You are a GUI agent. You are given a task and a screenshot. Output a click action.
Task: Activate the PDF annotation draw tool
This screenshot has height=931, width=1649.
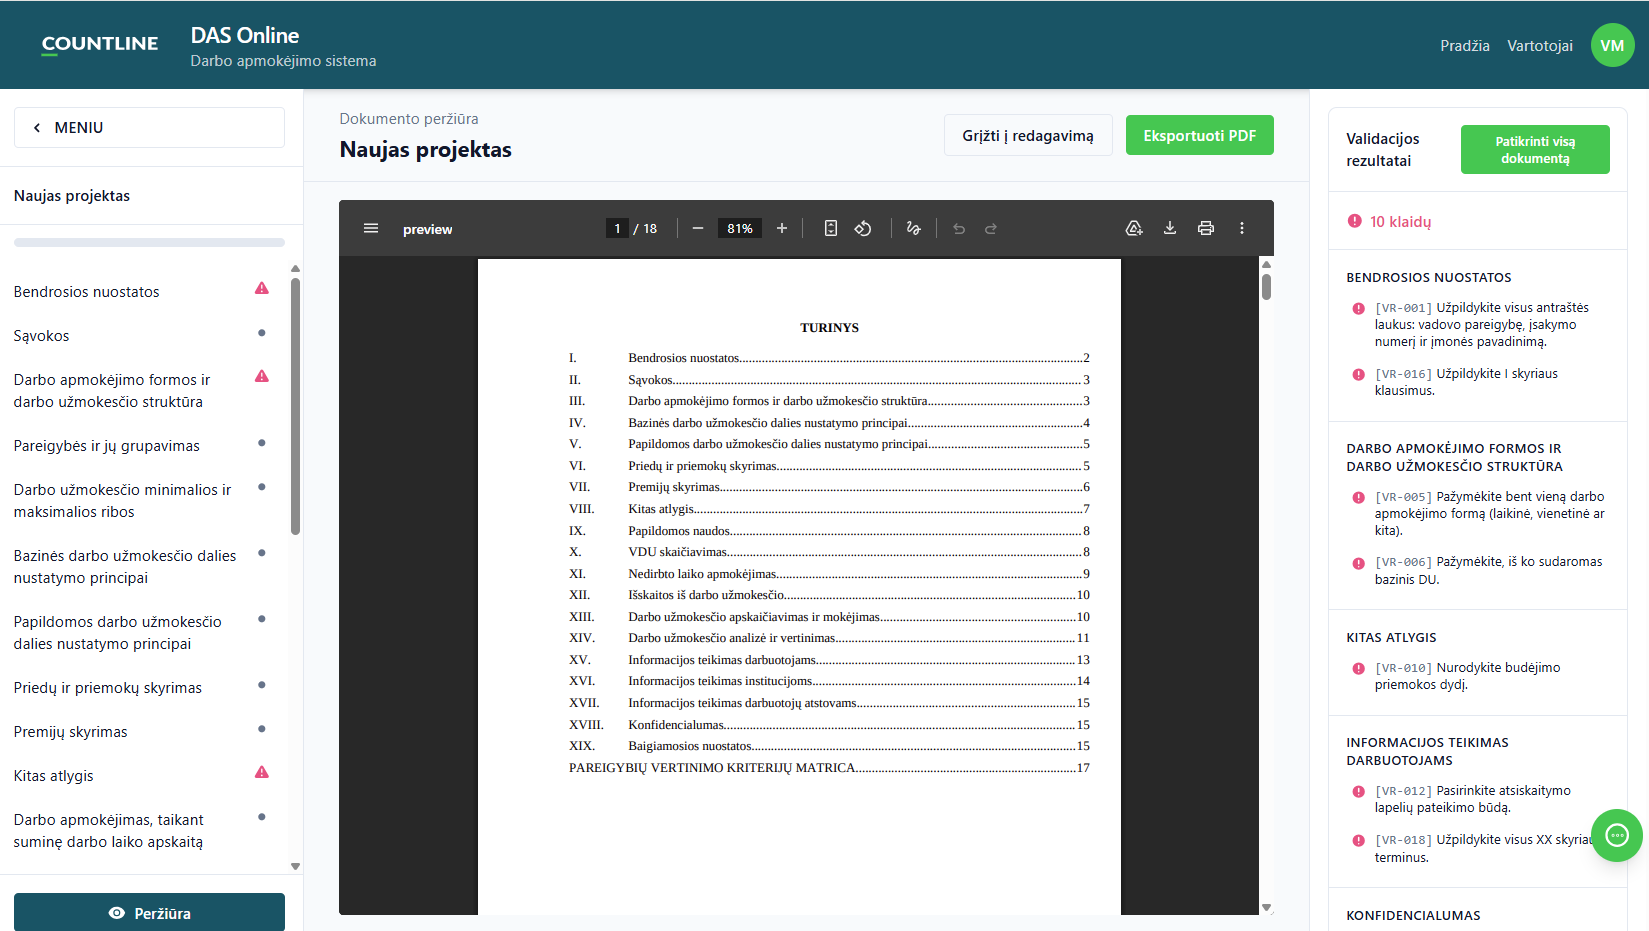[x=913, y=228]
